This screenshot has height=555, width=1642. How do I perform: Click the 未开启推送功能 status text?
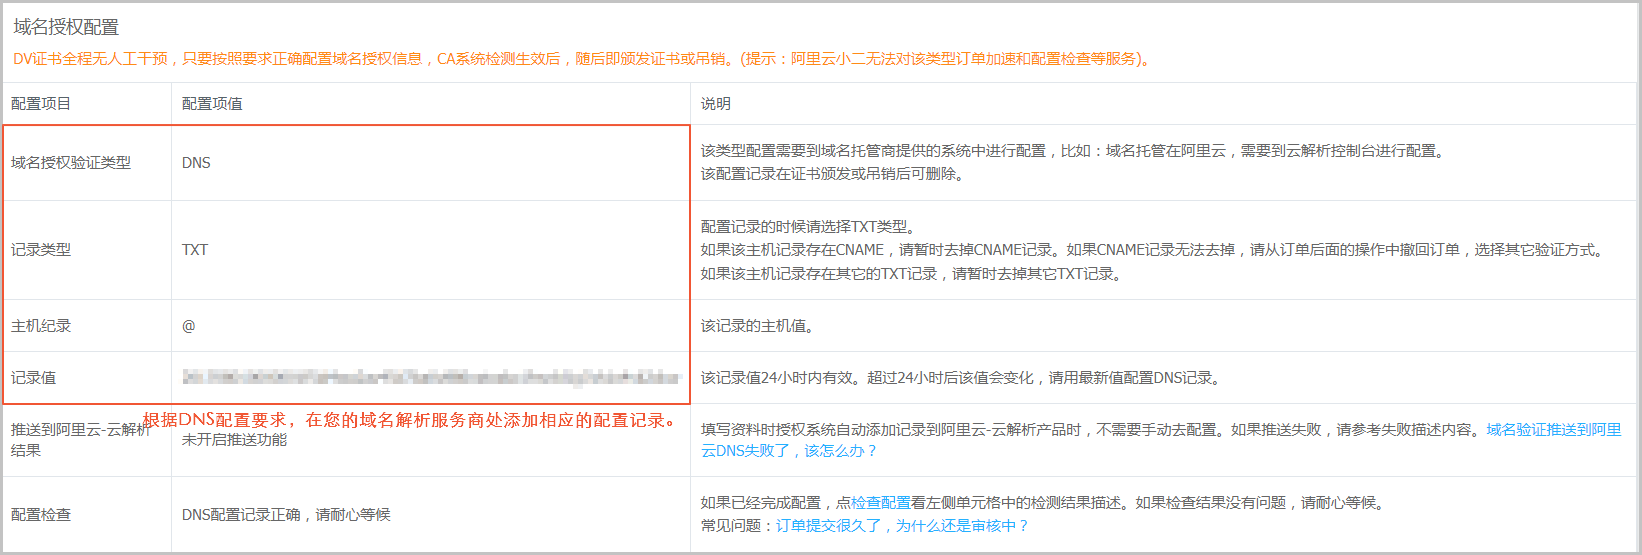pyautogui.click(x=234, y=440)
